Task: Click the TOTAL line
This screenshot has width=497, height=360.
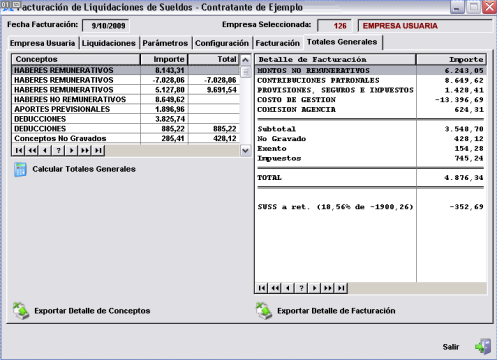Action: point(371,178)
